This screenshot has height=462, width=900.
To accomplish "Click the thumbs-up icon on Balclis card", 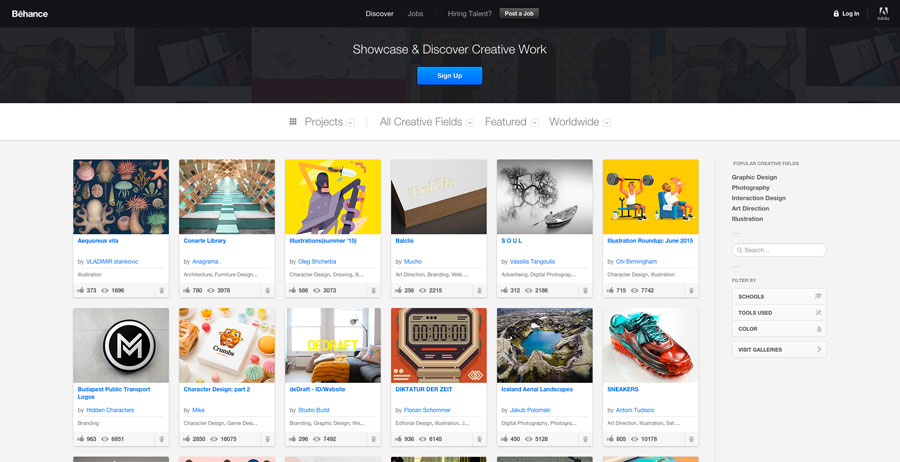I will 399,290.
